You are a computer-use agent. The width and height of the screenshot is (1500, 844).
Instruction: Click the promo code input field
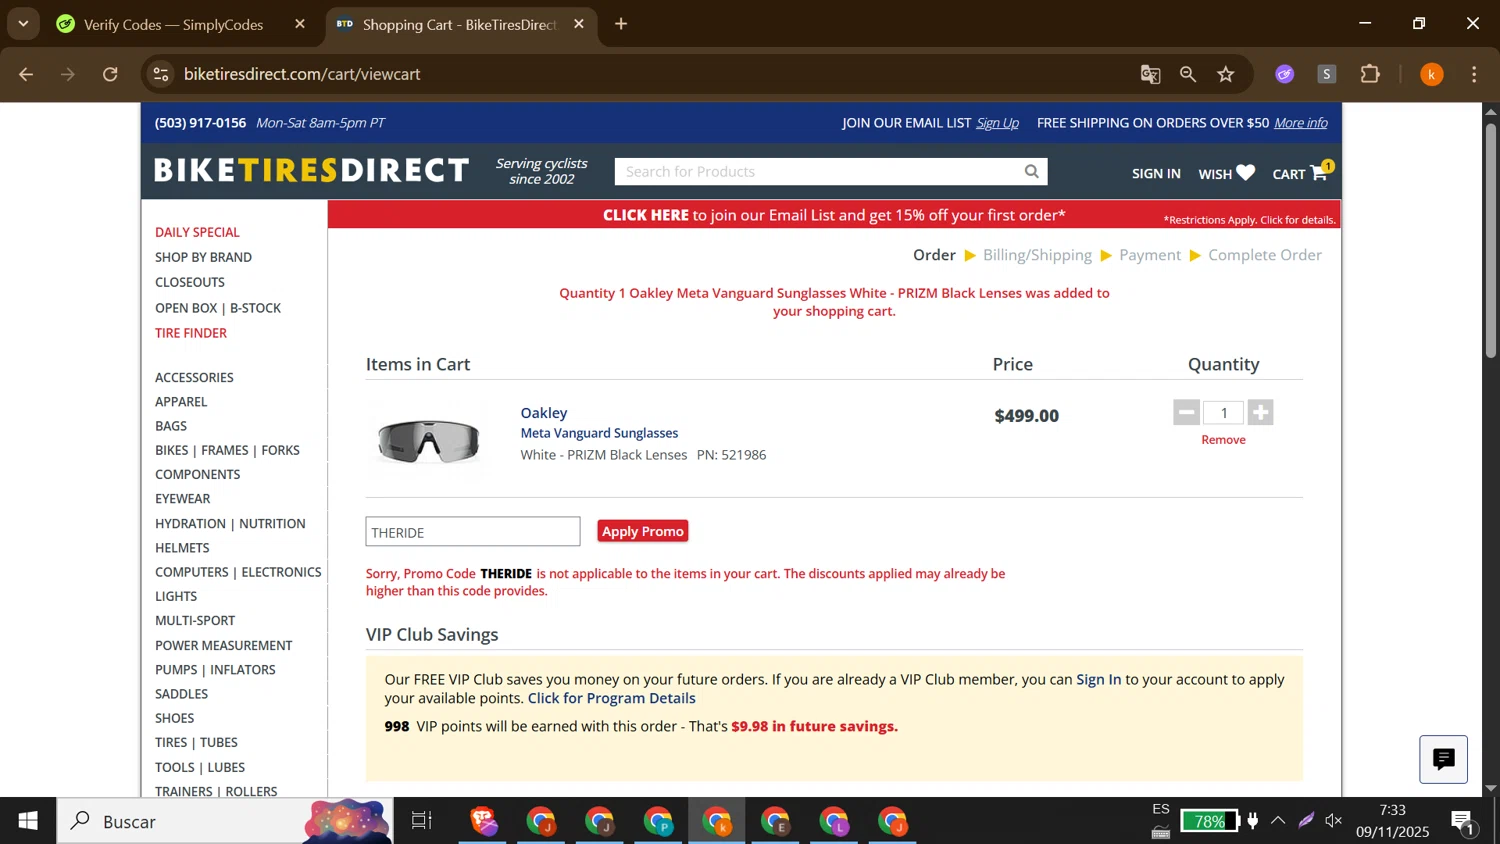click(473, 532)
